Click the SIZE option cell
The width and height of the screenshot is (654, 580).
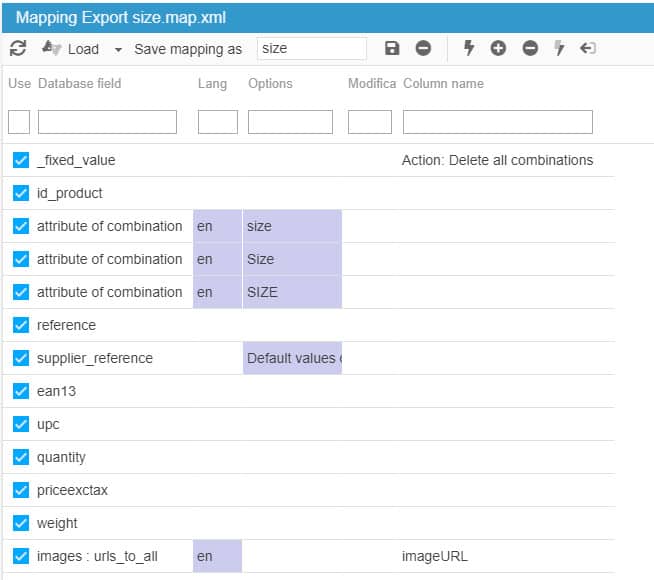click(x=292, y=292)
